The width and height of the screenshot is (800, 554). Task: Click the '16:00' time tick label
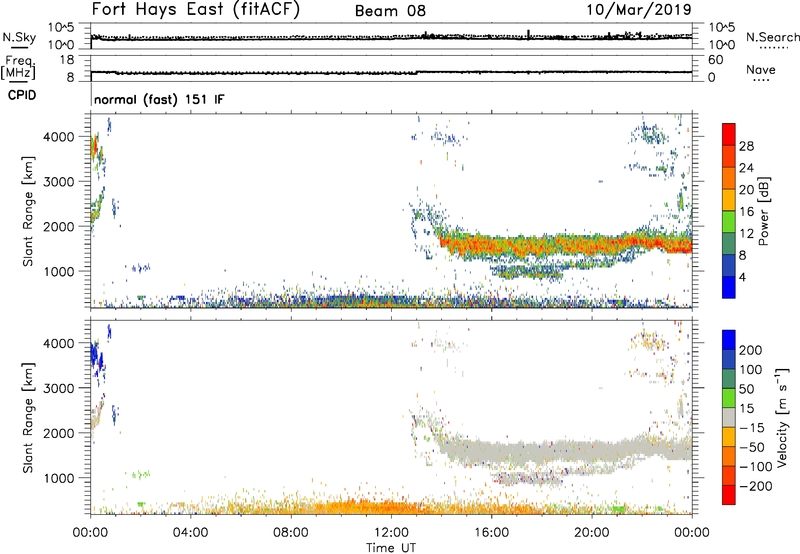pyautogui.click(x=491, y=533)
